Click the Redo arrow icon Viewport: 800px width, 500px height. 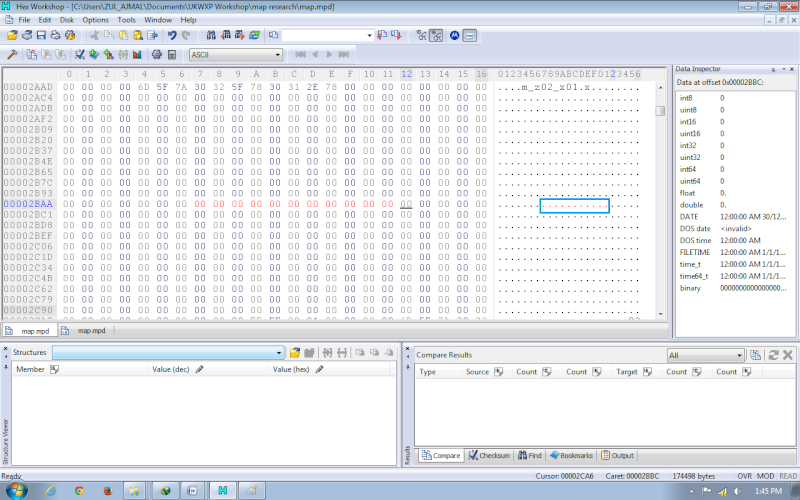coord(186,35)
